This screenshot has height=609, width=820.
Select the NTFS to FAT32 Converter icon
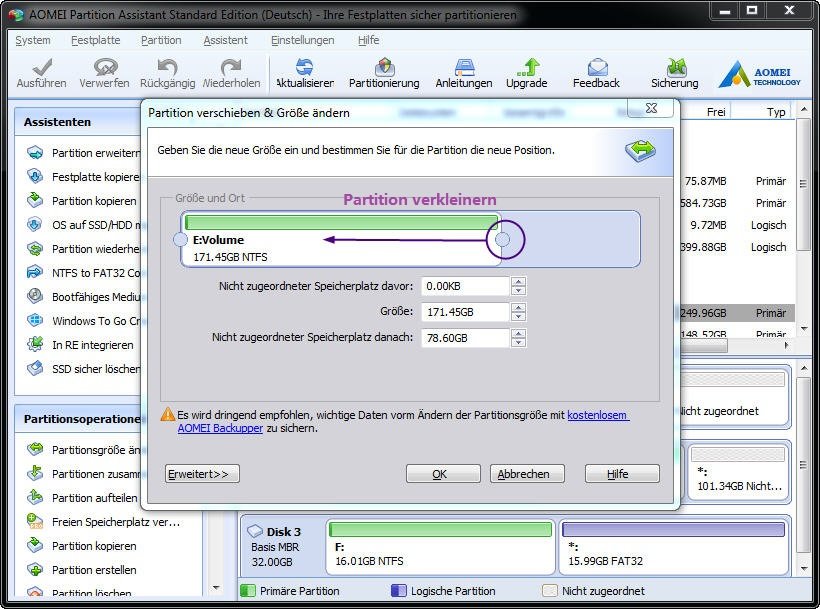(x=35, y=272)
